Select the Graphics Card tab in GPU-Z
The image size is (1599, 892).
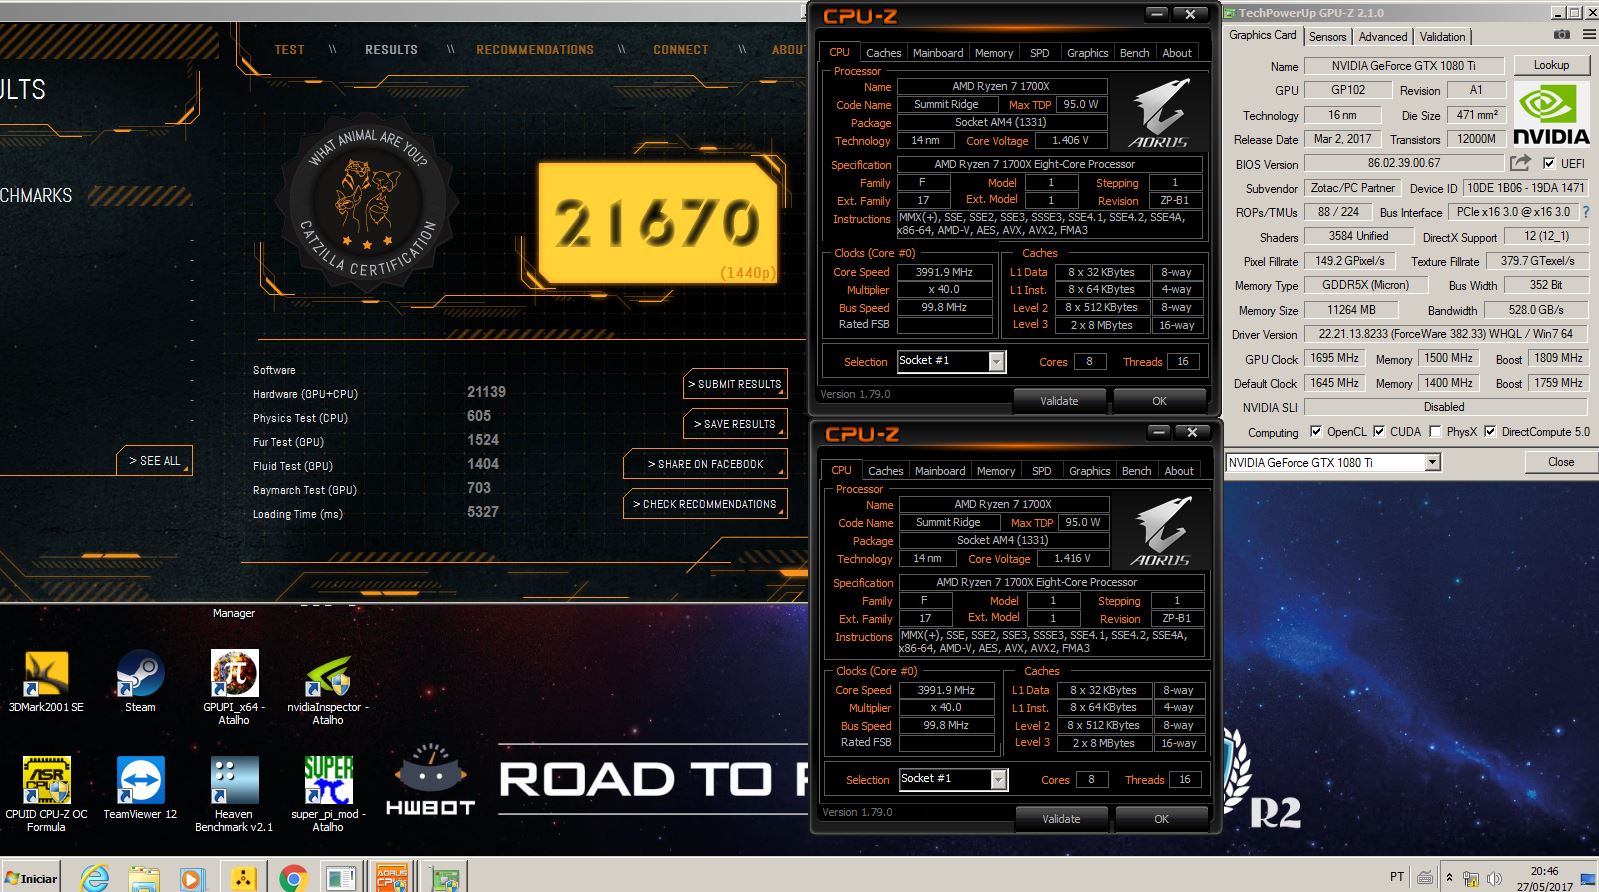pos(1263,35)
